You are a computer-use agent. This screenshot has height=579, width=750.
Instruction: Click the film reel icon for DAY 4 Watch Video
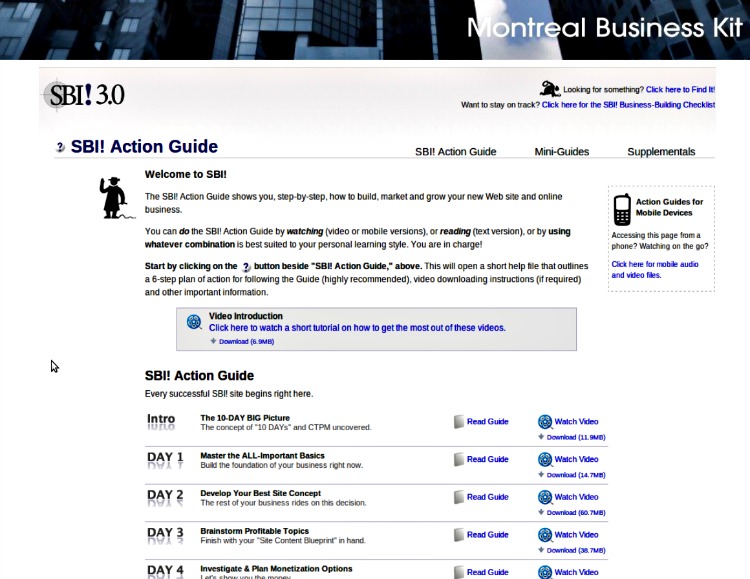[545, 572]
